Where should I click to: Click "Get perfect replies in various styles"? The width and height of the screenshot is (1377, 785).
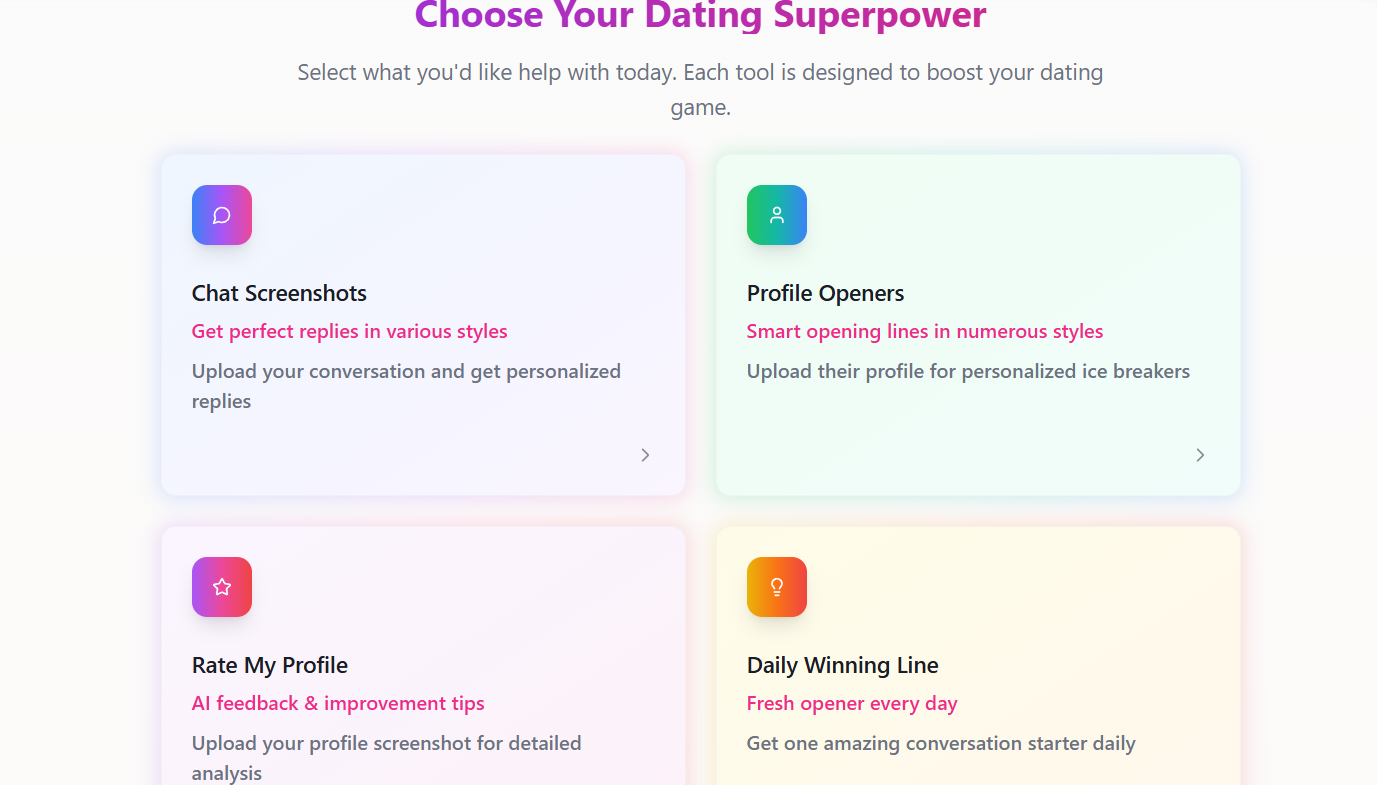tap(350, 331)
